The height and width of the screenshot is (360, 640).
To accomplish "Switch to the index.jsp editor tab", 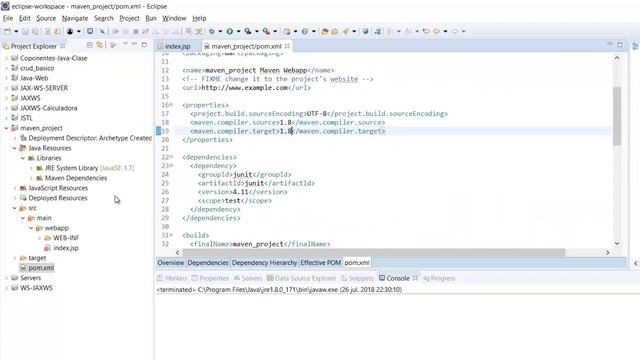I will tap(178, 46).
